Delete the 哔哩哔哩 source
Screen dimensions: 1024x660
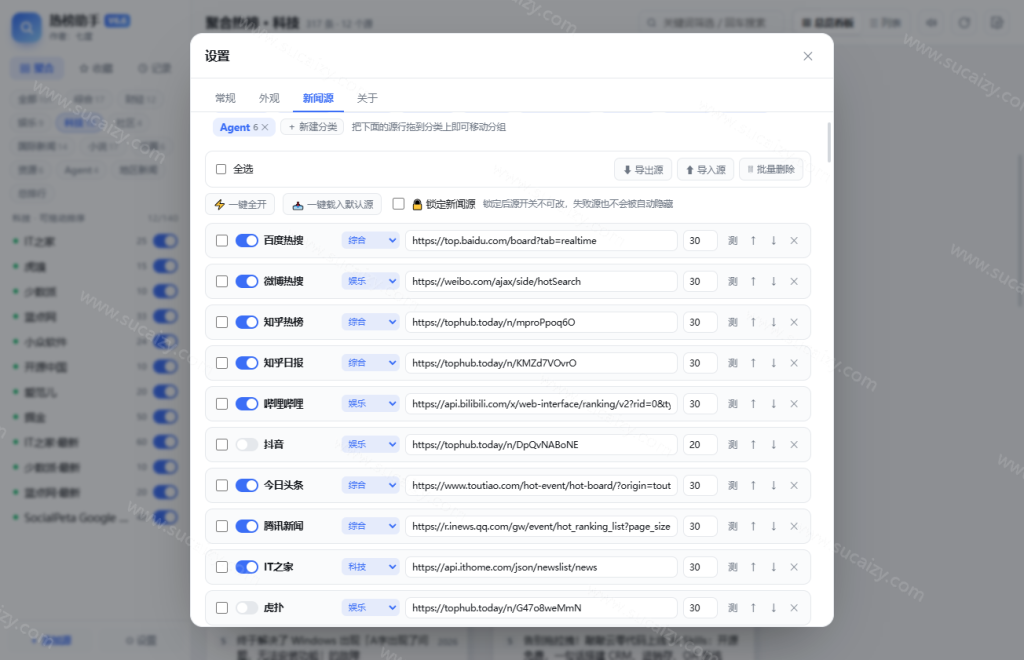[x=794, y=404]
